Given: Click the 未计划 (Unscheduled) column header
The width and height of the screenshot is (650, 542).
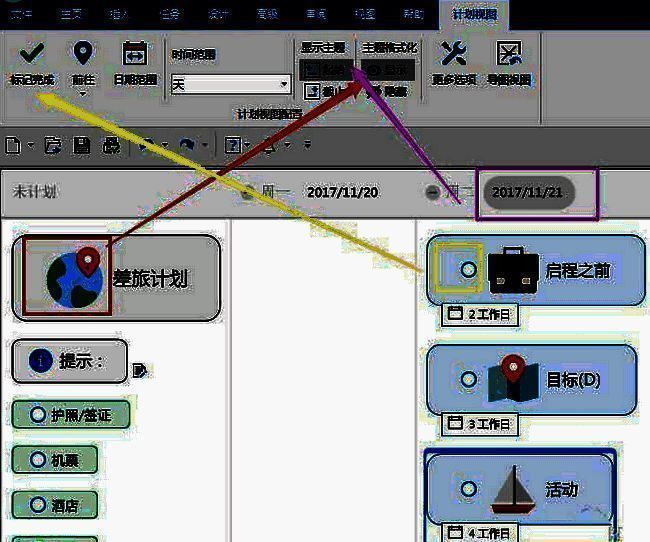Looking at the screenshot, I should pyautogui.click(x=34, y=192).
